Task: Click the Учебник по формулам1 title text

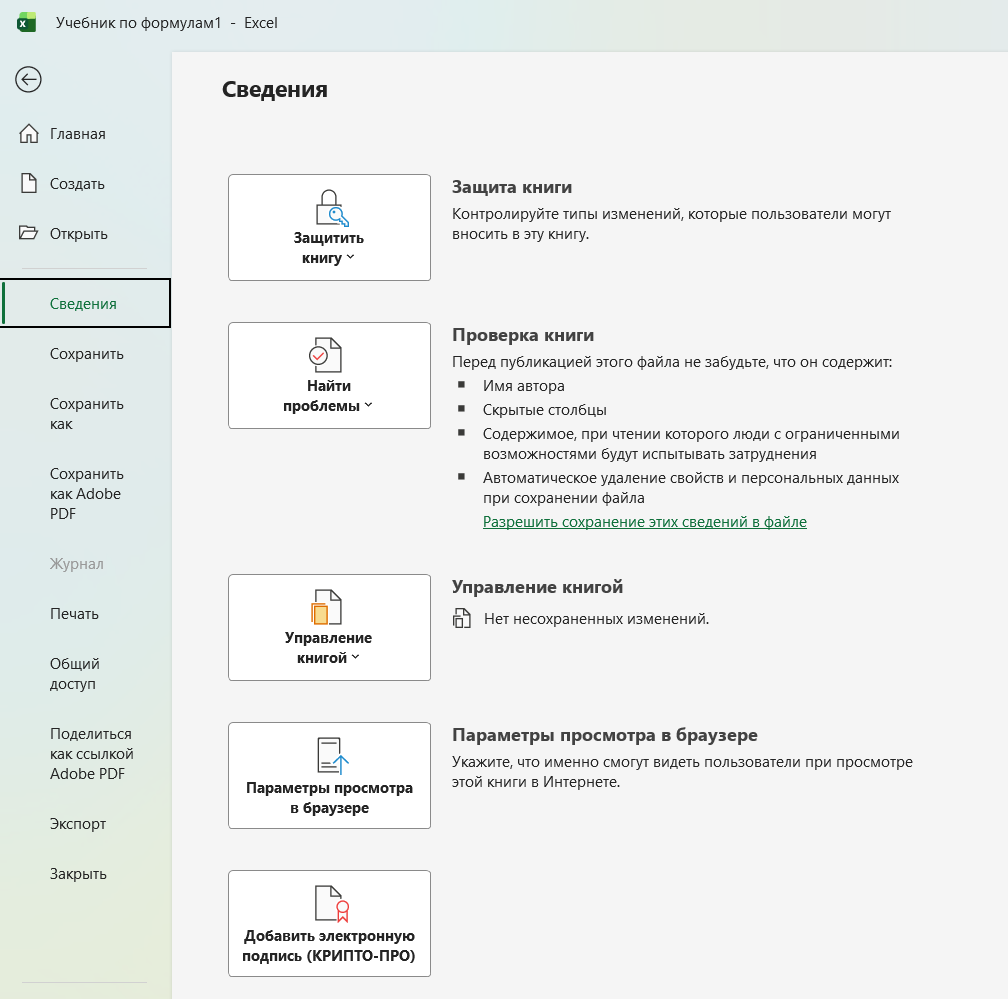Action: (x=138, y=22)
